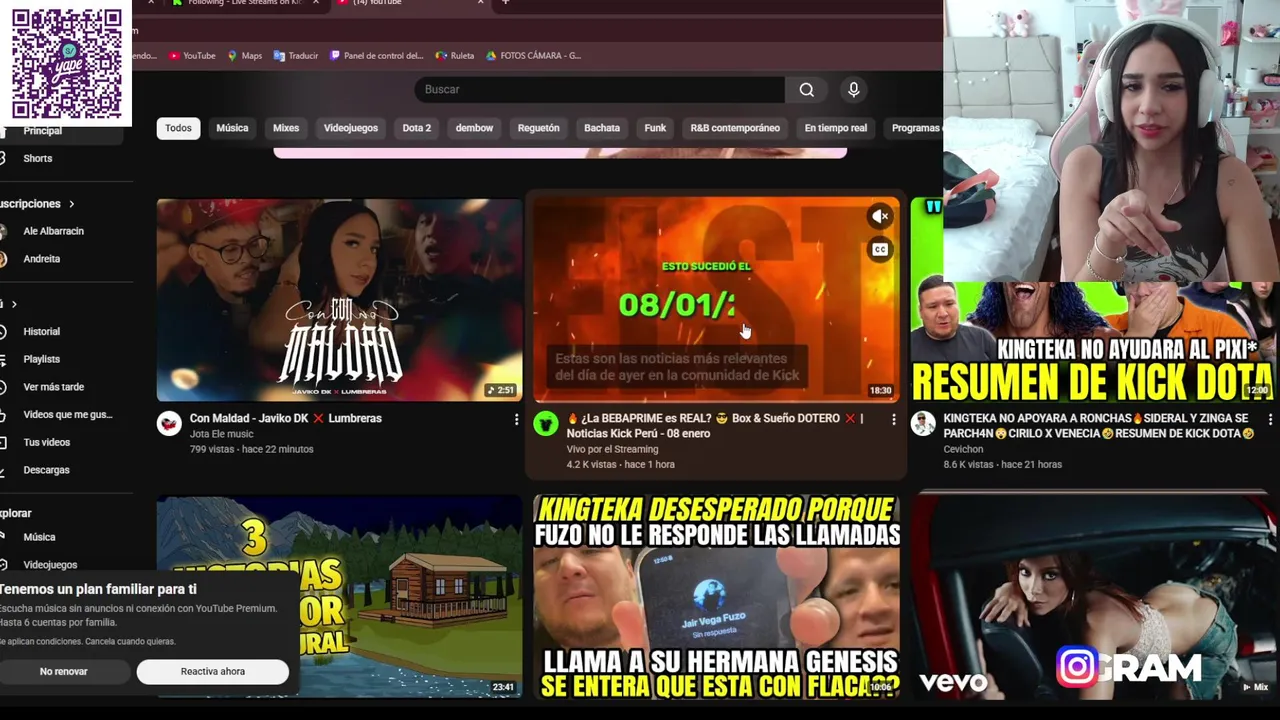Screen dimensions: 1280x720
Task: Open Jota Ele music channel avatar
Action: coord(169,424)
